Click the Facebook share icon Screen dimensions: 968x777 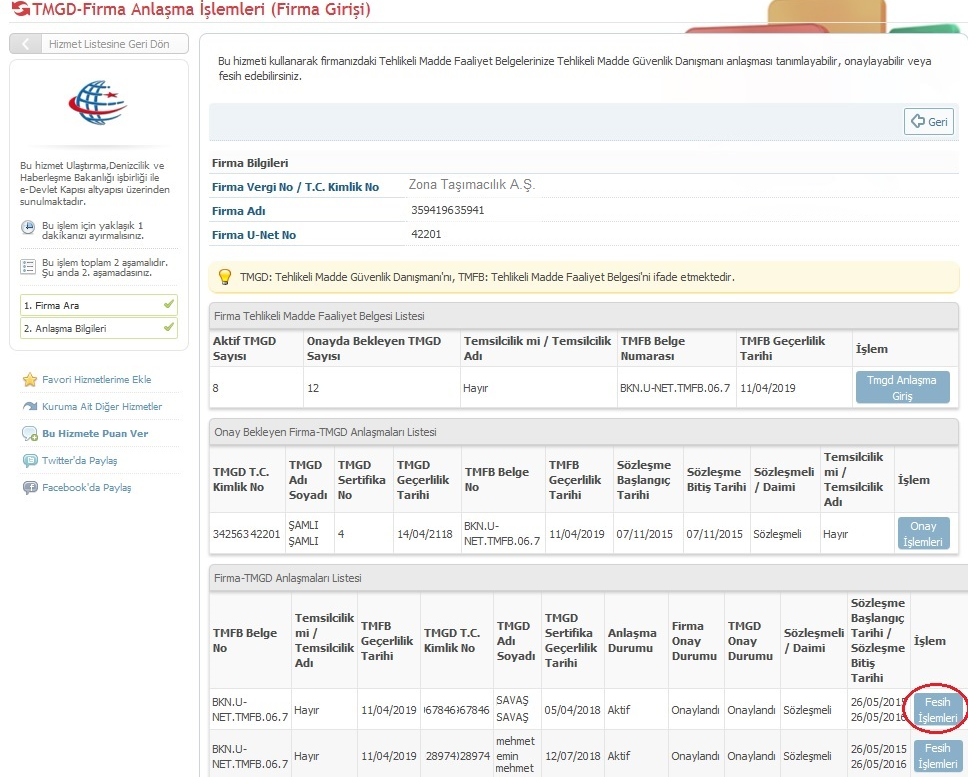click(x=30, y=488)
